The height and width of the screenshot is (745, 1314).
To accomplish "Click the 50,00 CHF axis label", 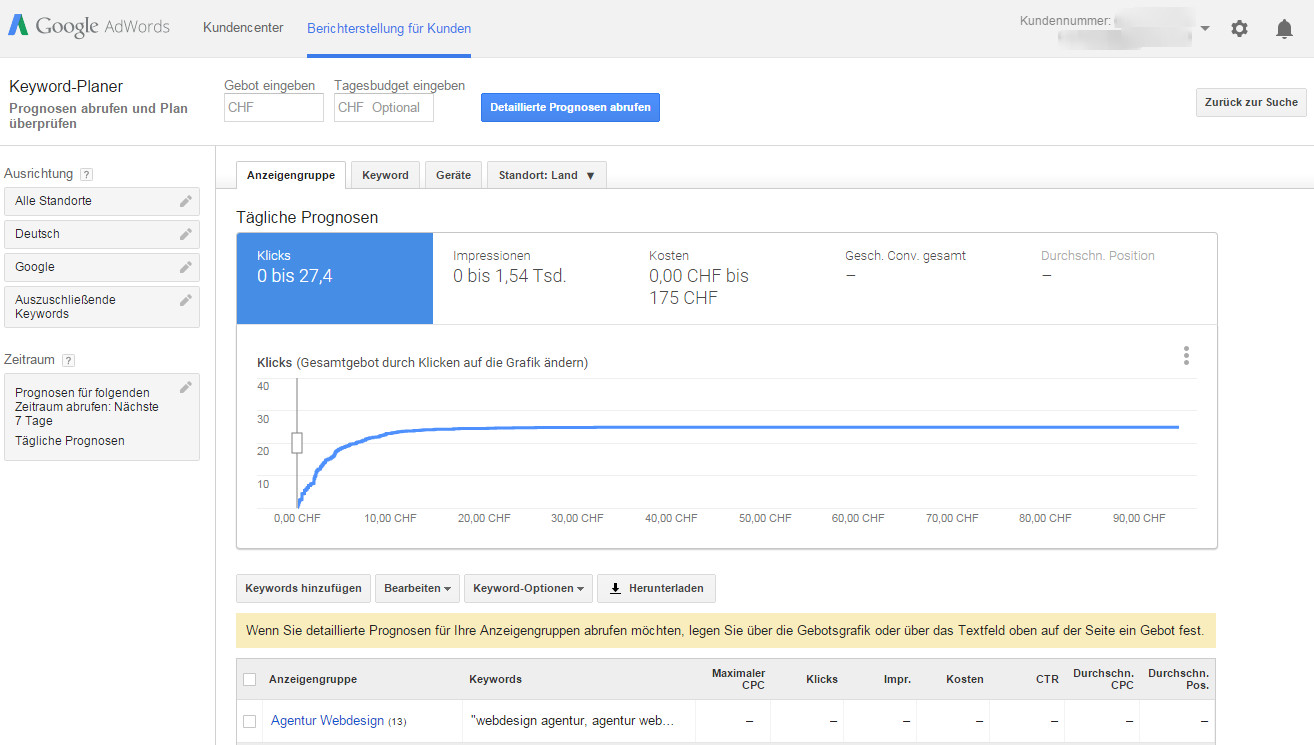I will 765,518.
